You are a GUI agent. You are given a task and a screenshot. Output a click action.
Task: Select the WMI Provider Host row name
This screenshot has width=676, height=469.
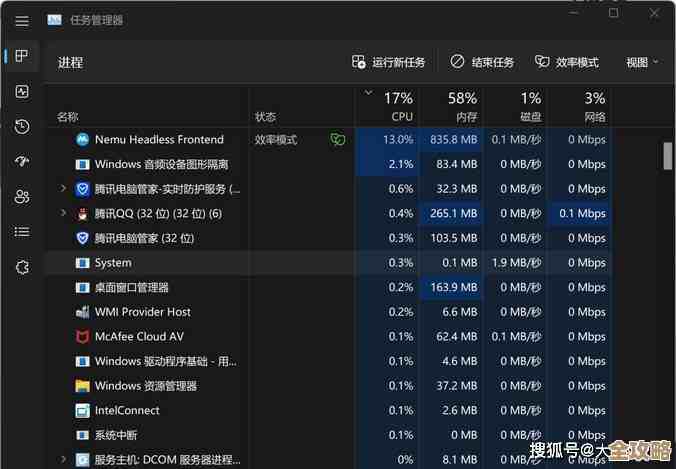pyautogui.click(x=143, y=312)
